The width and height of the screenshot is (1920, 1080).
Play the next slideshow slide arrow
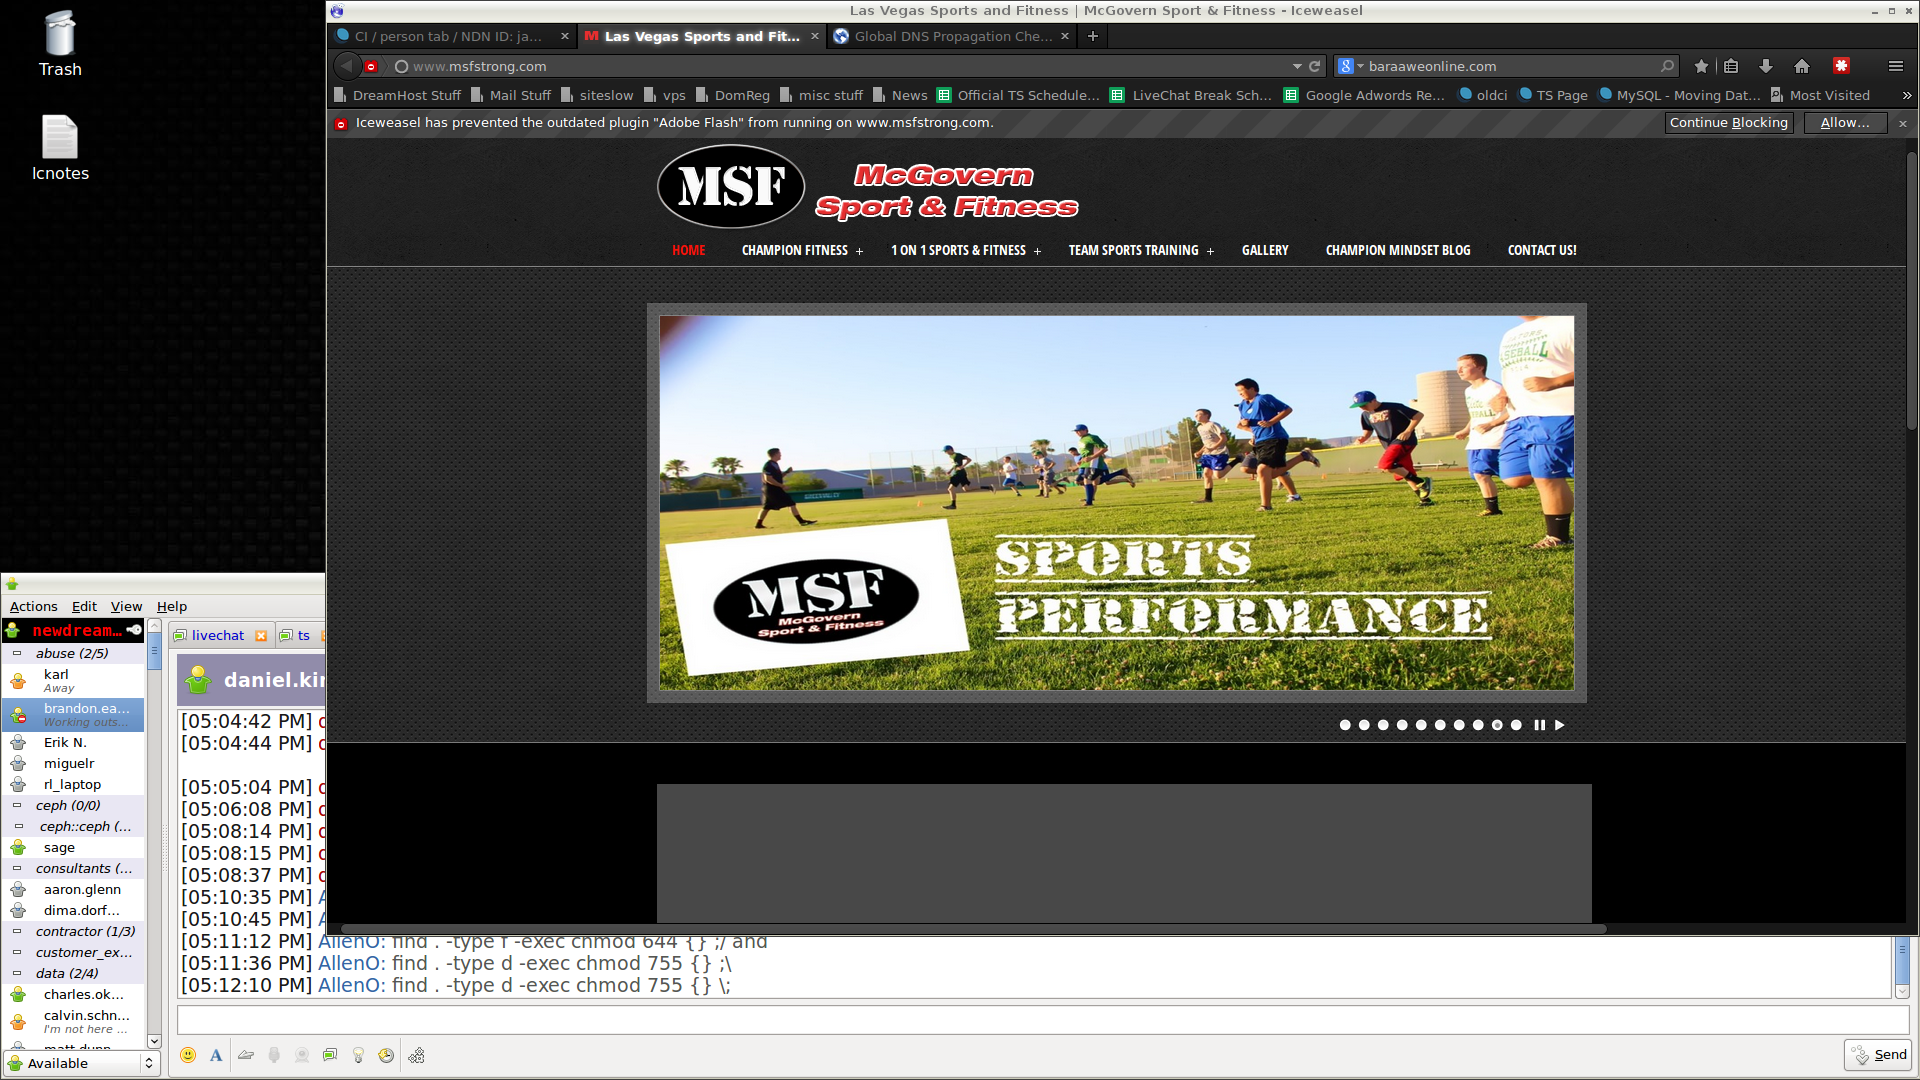point(1559,725)
